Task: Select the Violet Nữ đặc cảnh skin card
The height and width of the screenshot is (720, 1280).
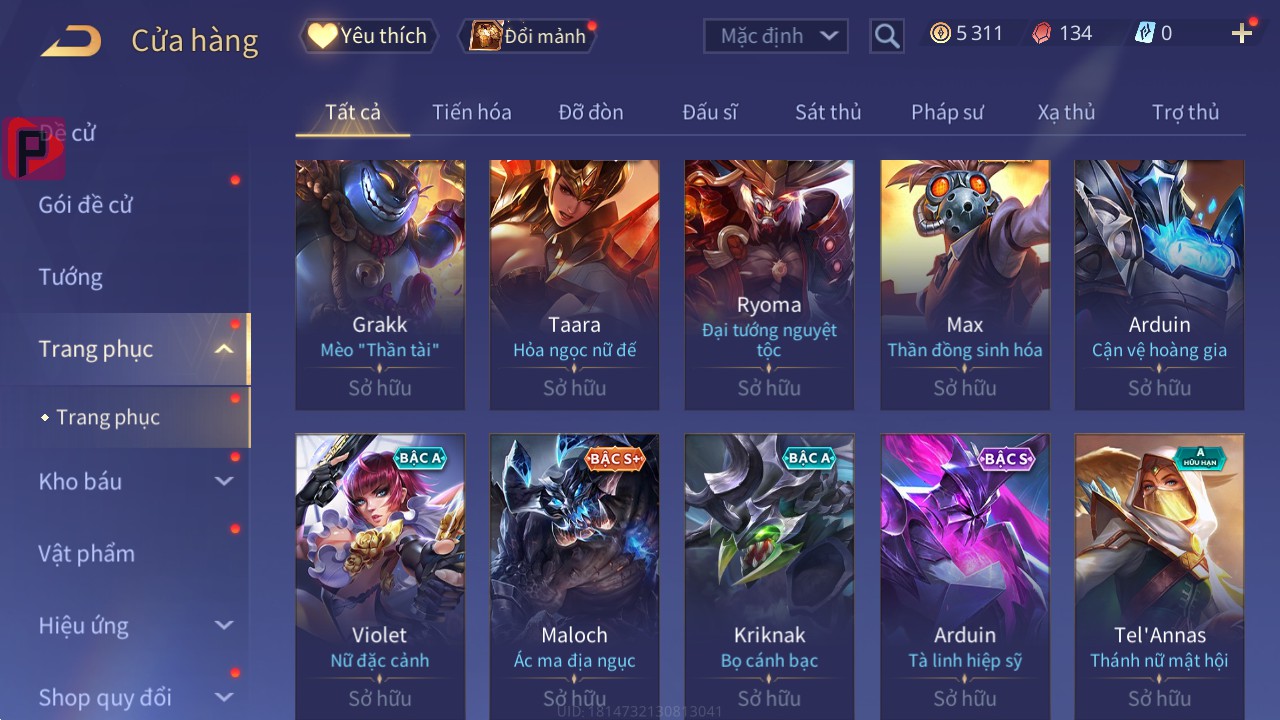Action: (x=380, y=575)
